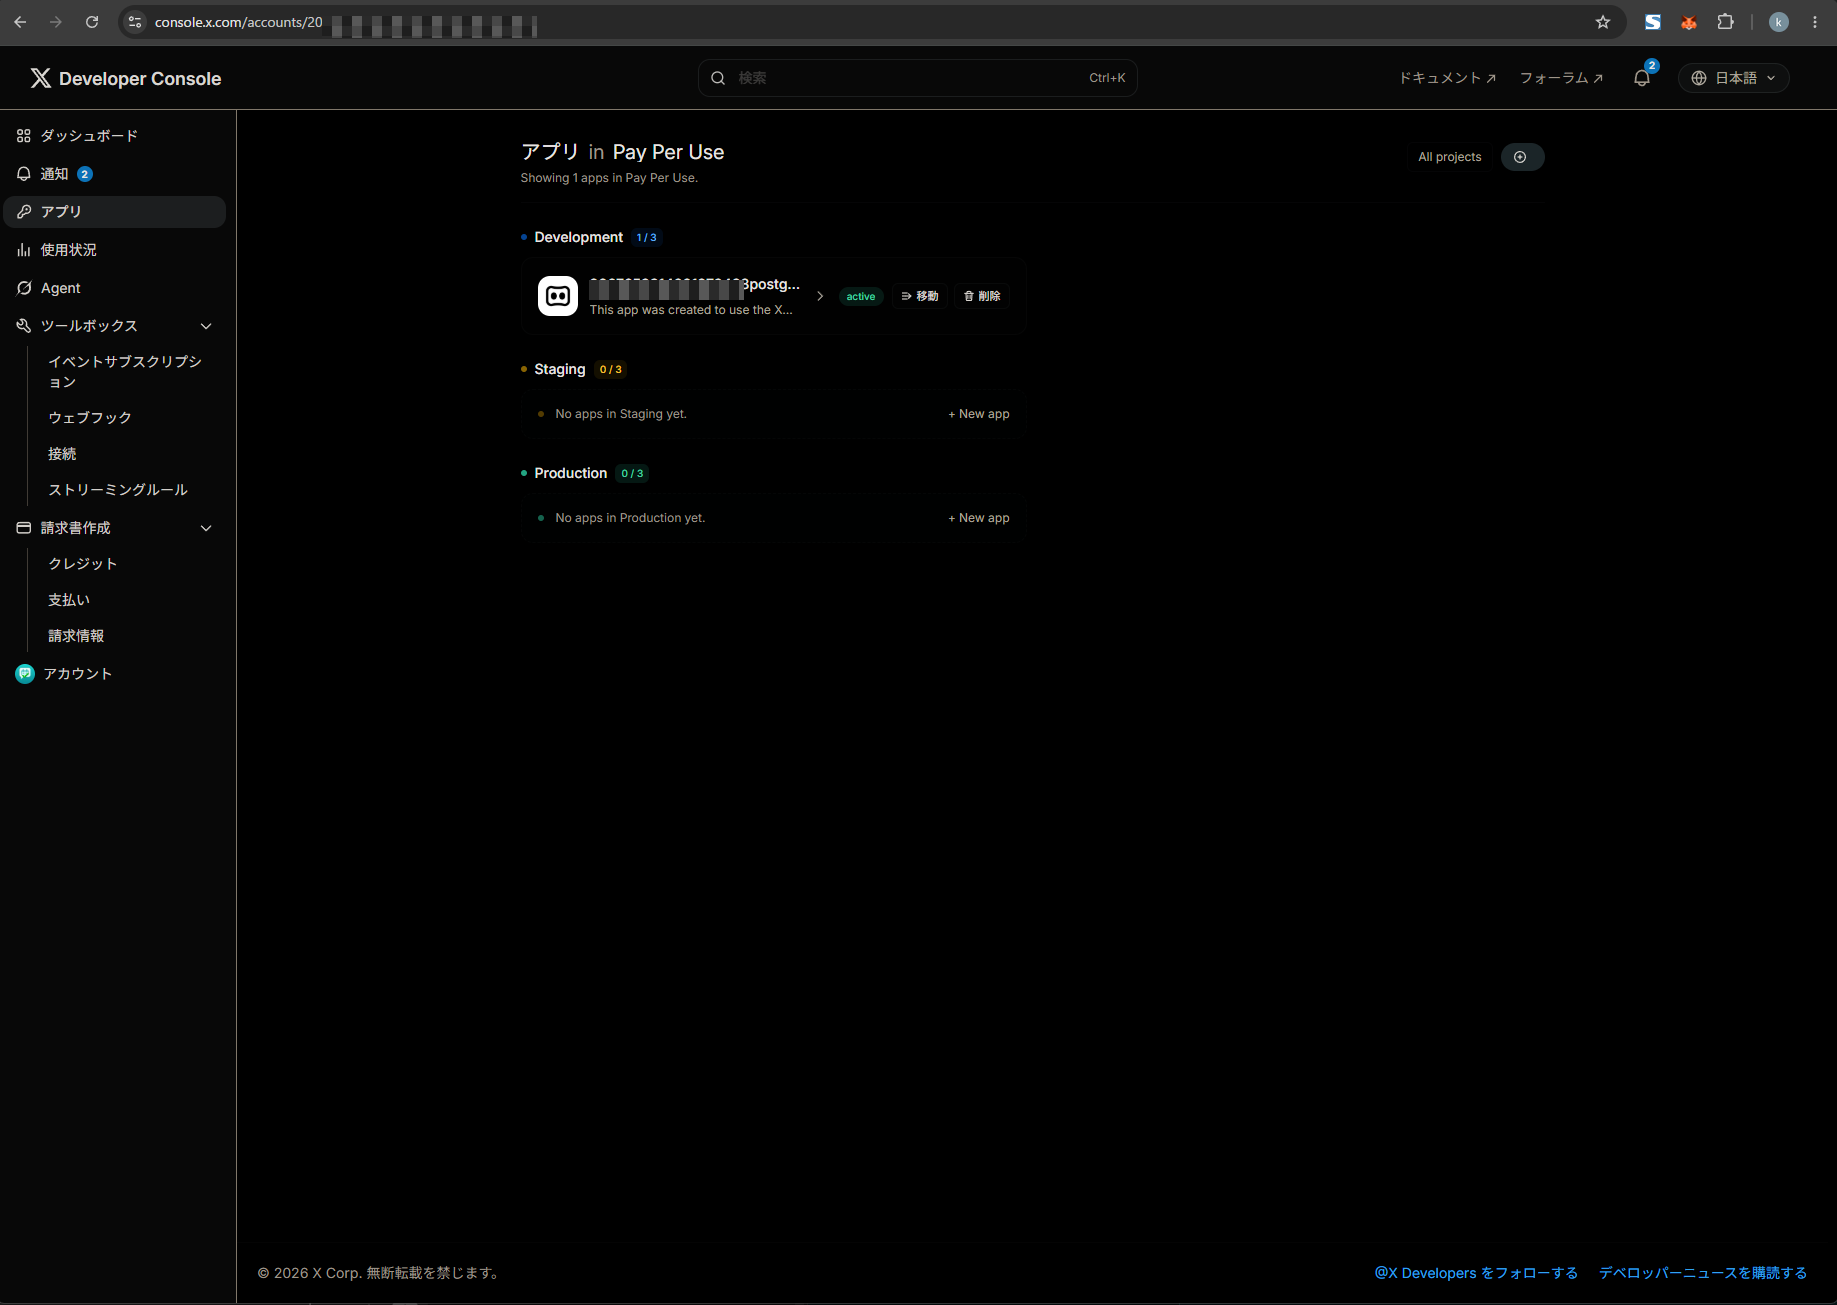Image resolution: width=1837 pixels, height=1305 pixels.
Task: Expand the app row chevron arrow
Action: (x=820, y=296)
